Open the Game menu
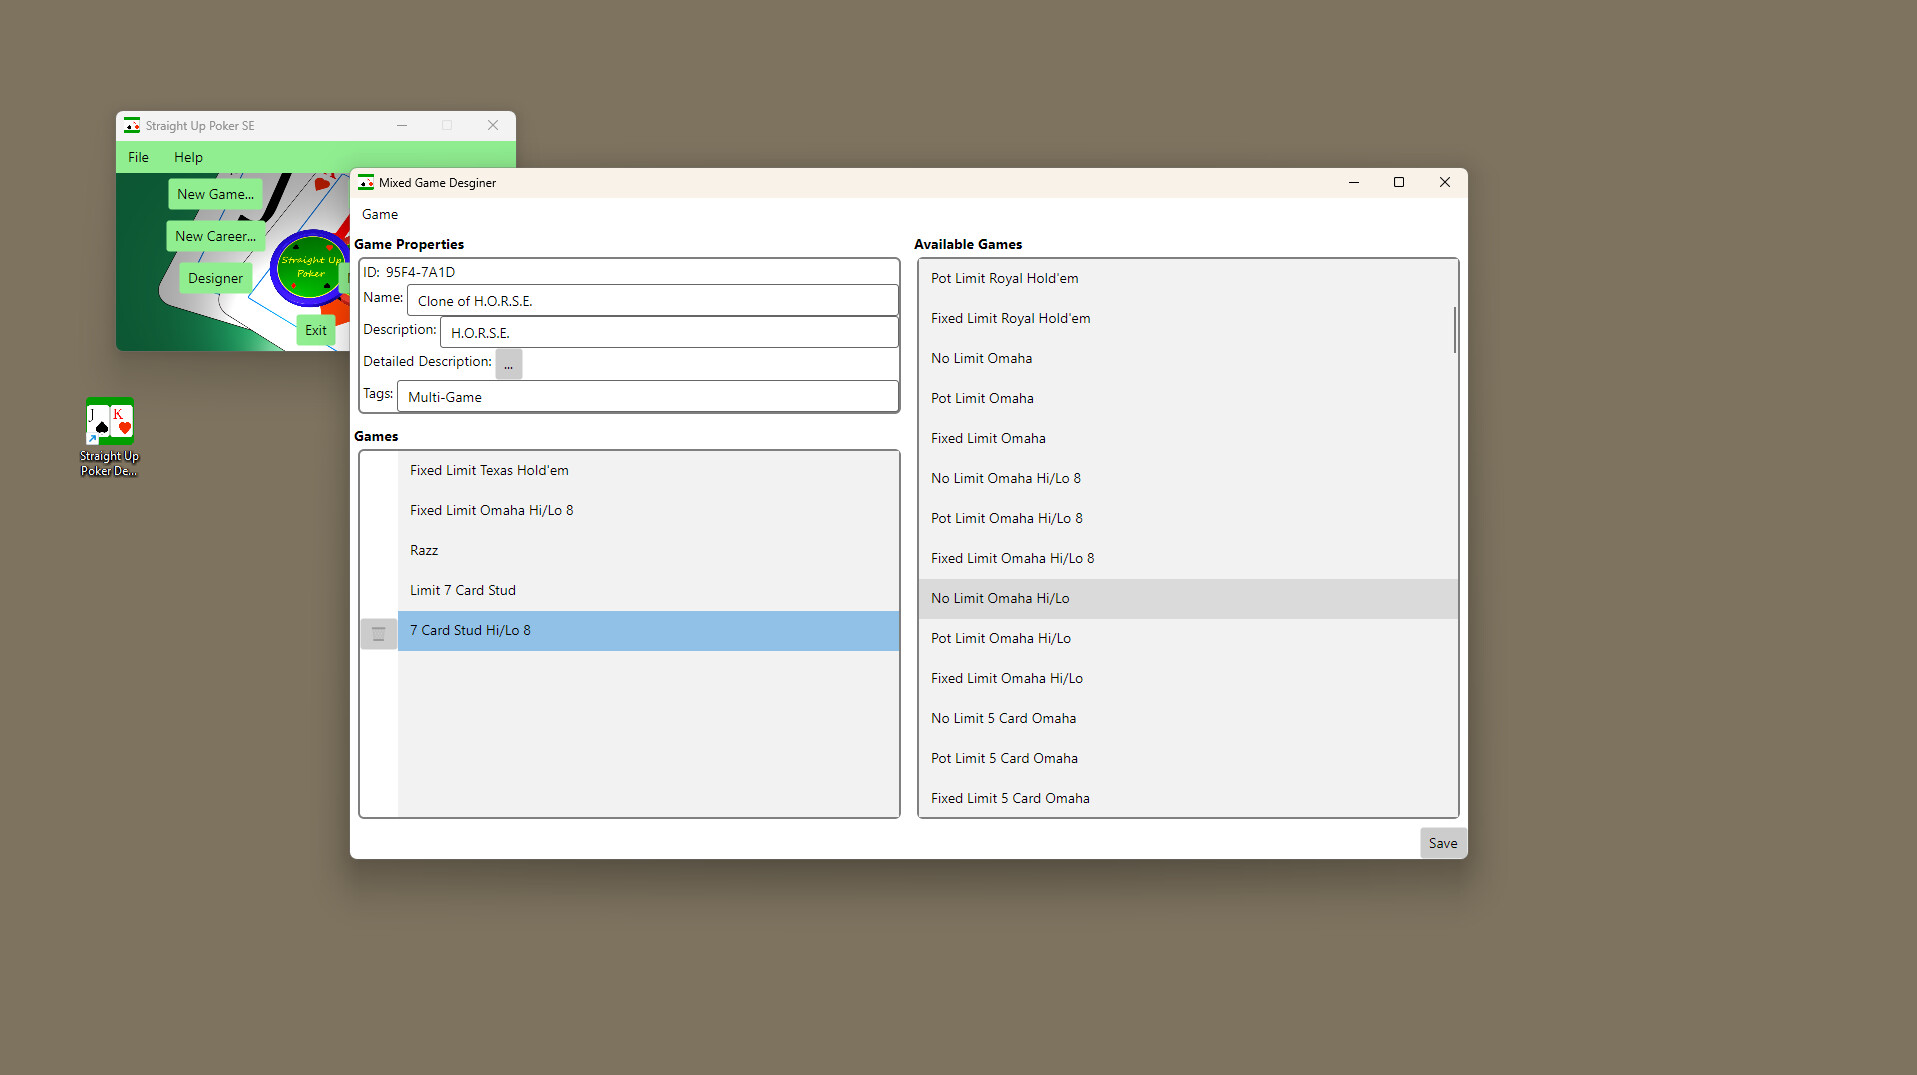 380,214
